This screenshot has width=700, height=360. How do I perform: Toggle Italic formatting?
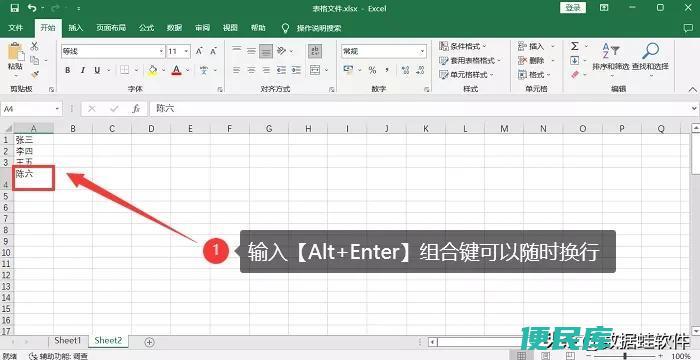[82, 70]
